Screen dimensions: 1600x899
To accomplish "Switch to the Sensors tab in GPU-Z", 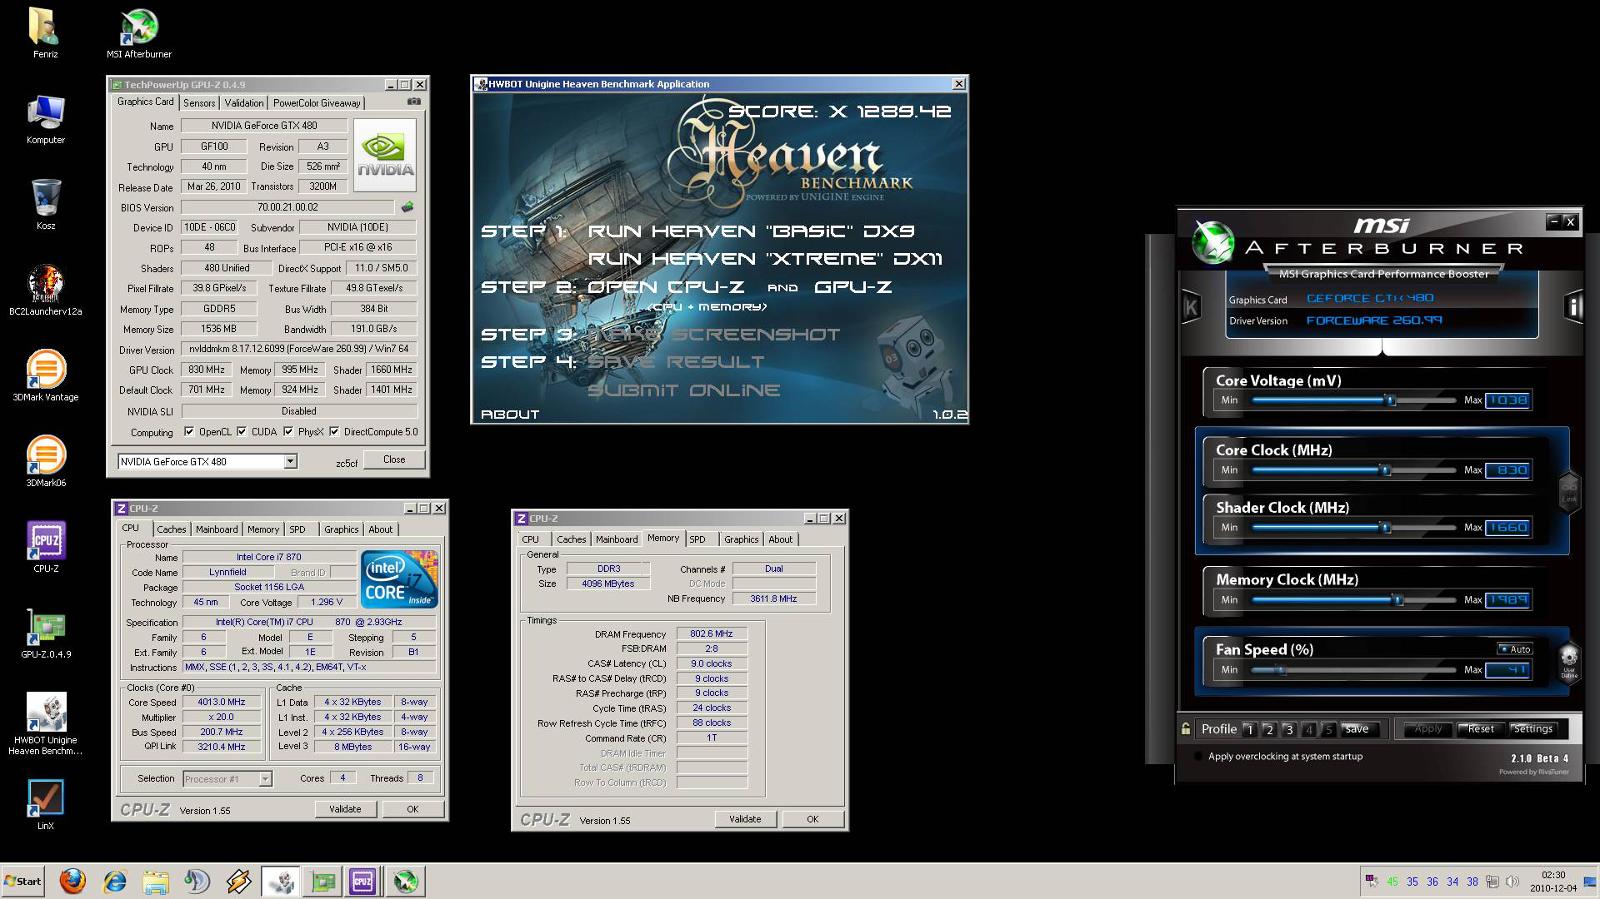I will tap(199, 103).
